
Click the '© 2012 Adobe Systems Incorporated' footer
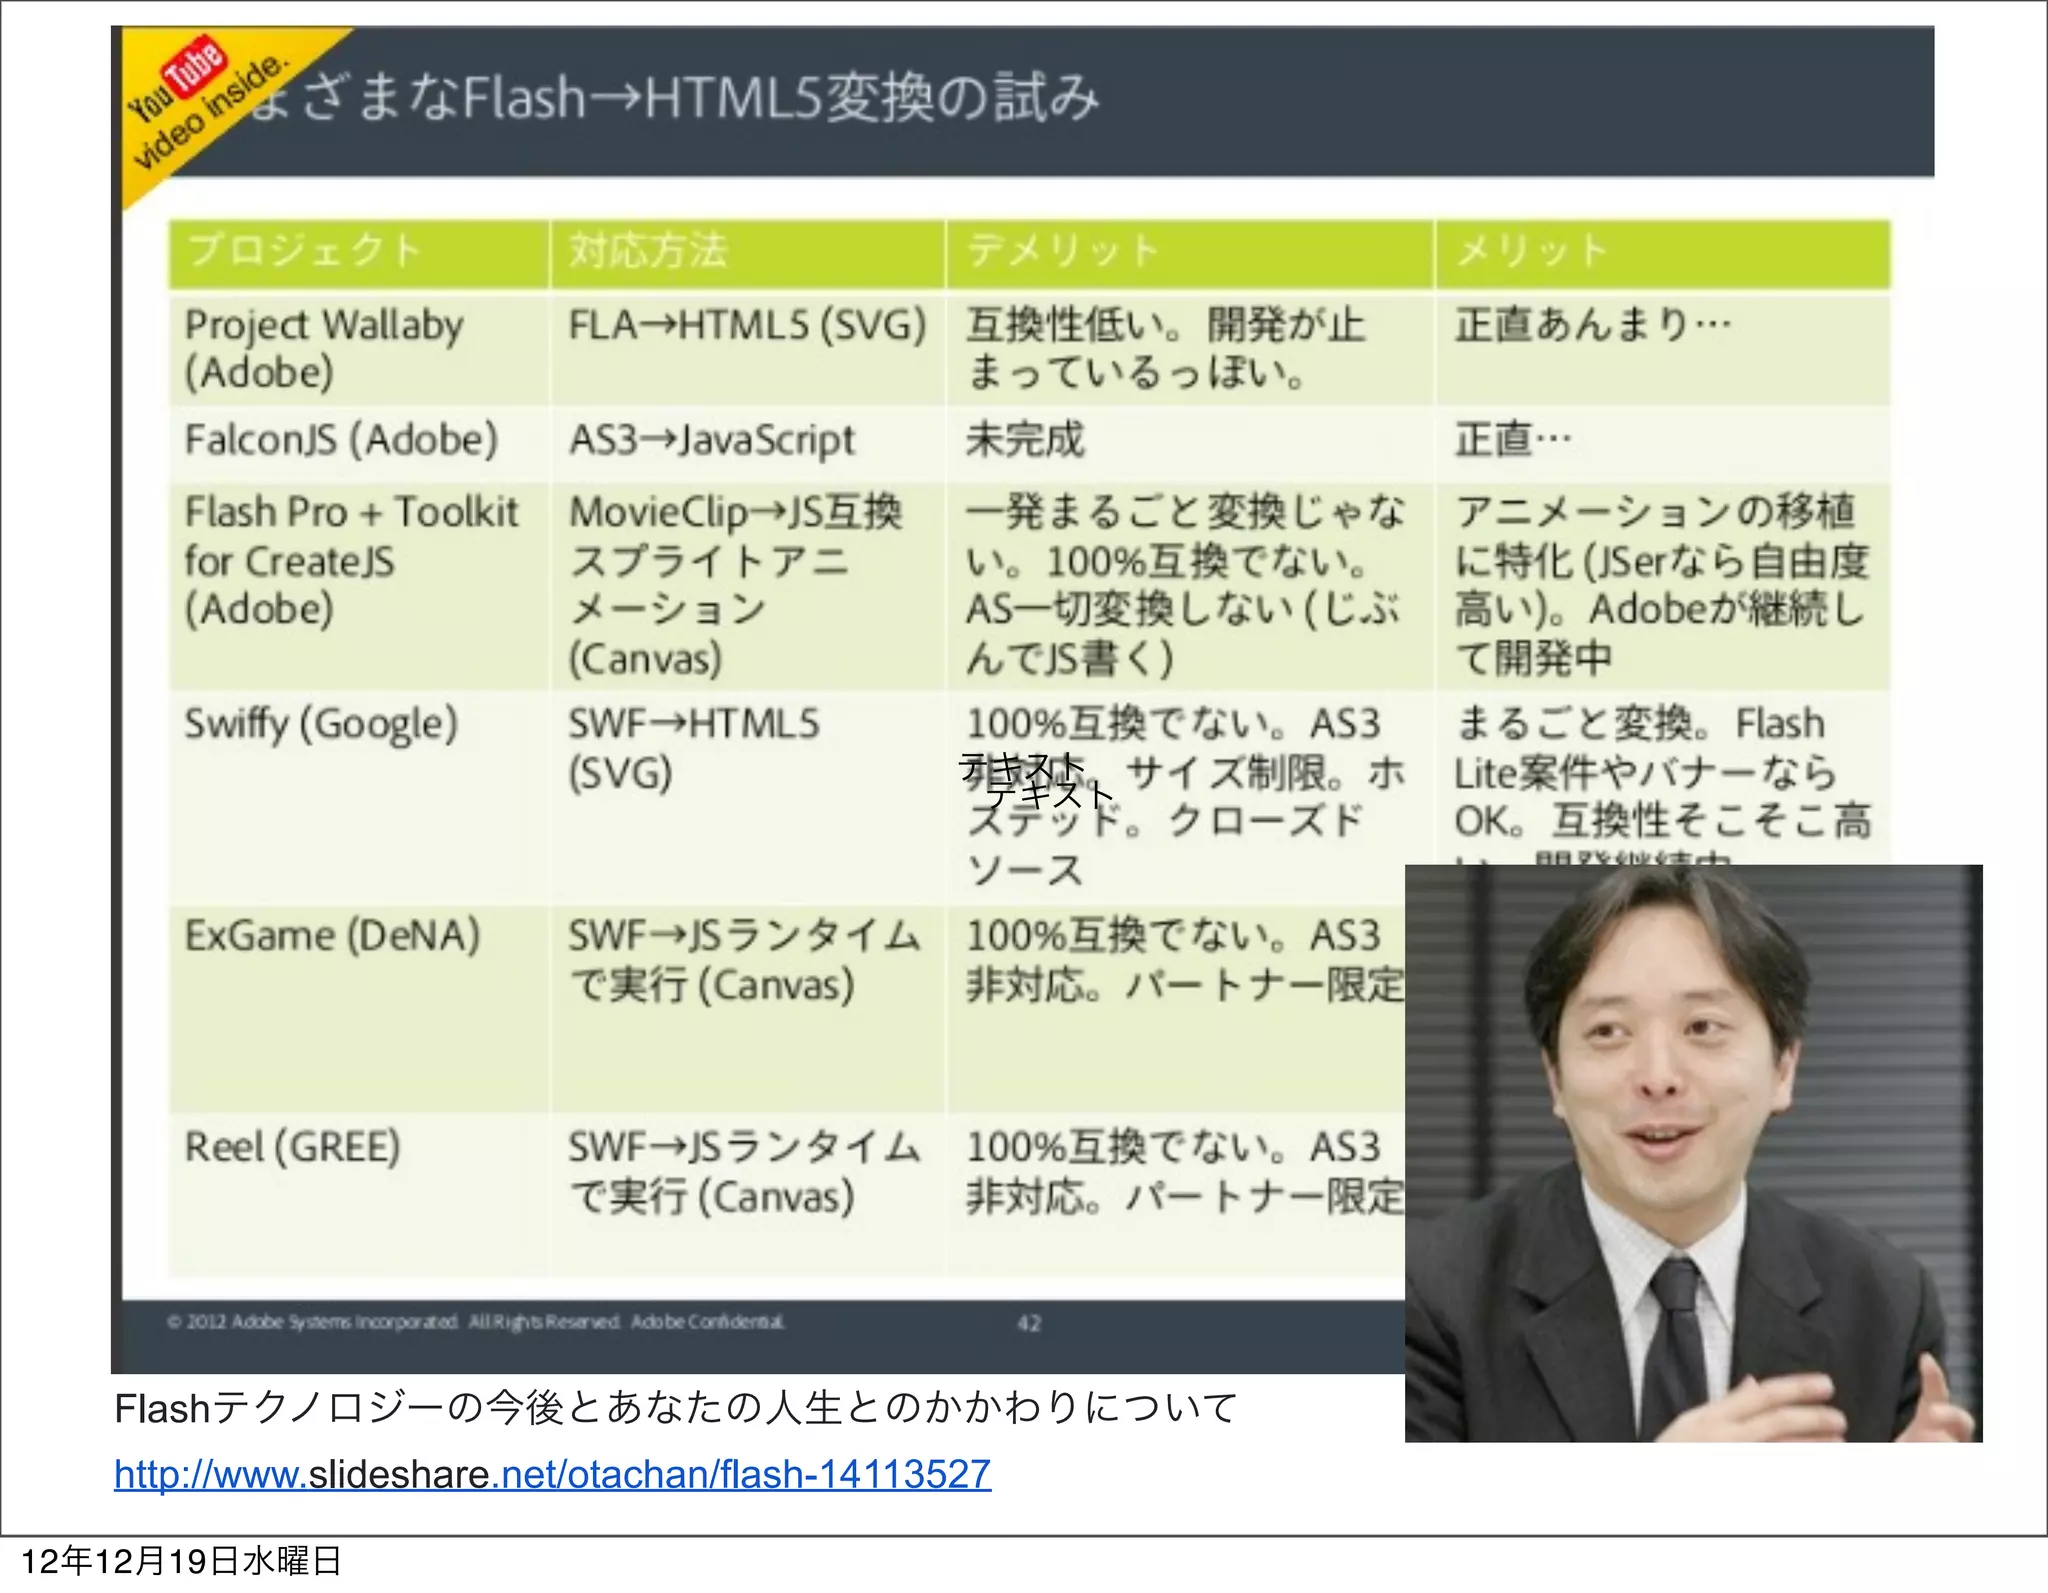pyautogui.click(x=476, y=1322)
